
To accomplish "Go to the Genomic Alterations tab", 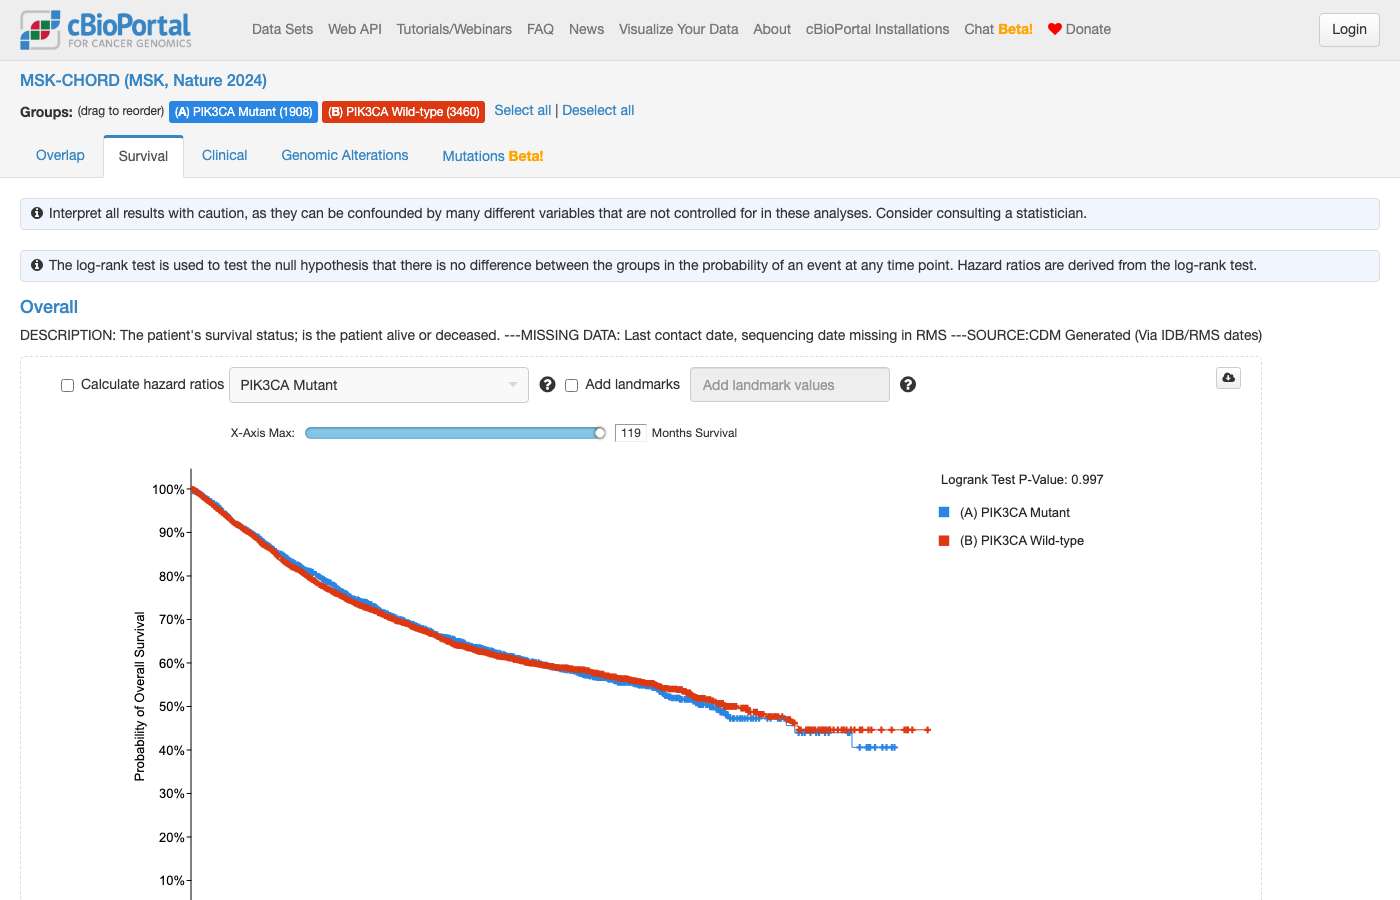I will (345, 156).
